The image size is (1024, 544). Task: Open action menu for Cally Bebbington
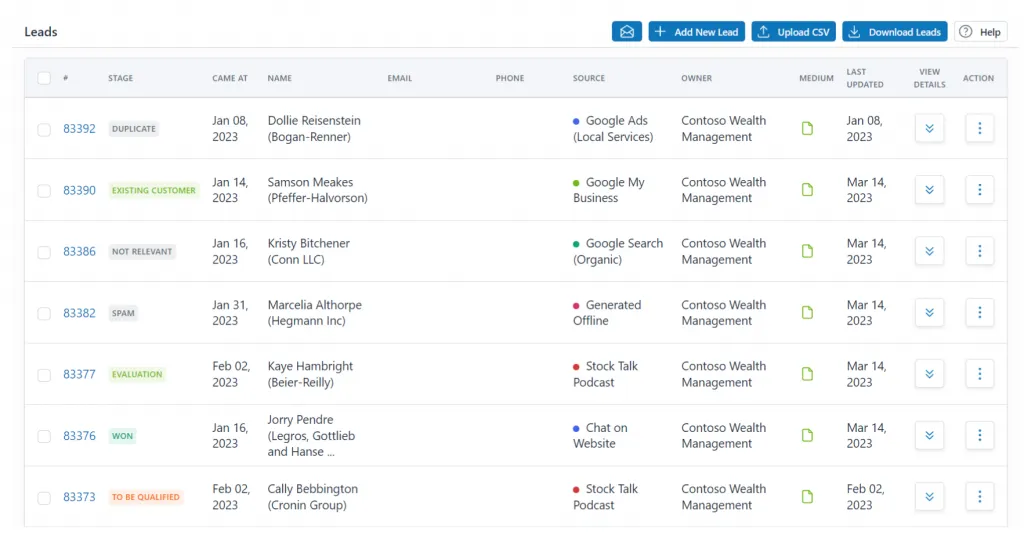click(980, 497)
